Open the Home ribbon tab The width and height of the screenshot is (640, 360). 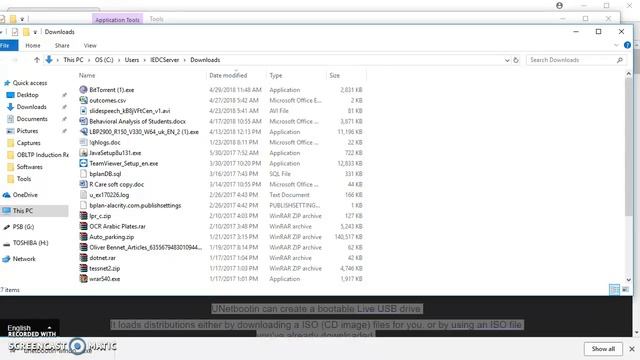point(33,45)
